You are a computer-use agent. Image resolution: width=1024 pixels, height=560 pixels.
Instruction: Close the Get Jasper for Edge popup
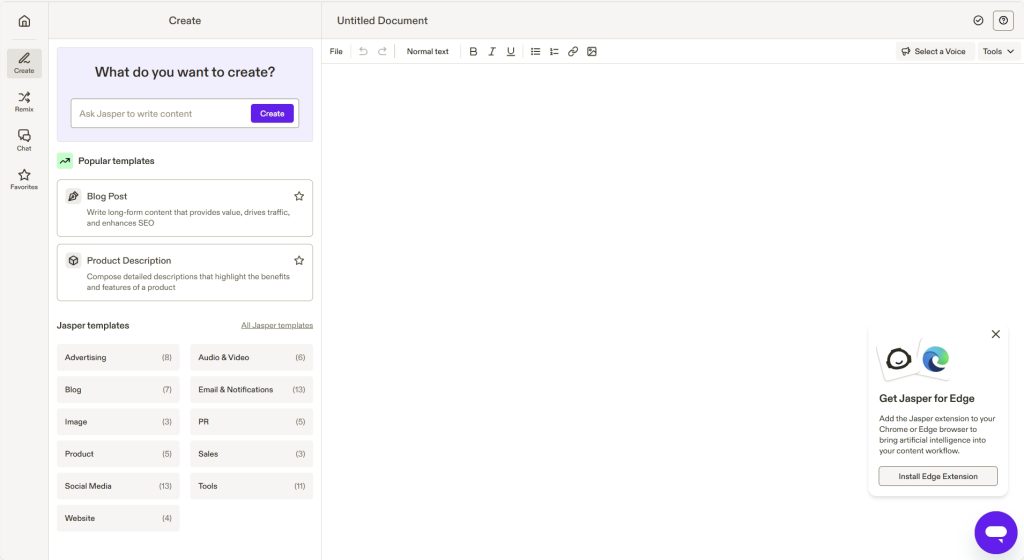[x=996, y=334]
